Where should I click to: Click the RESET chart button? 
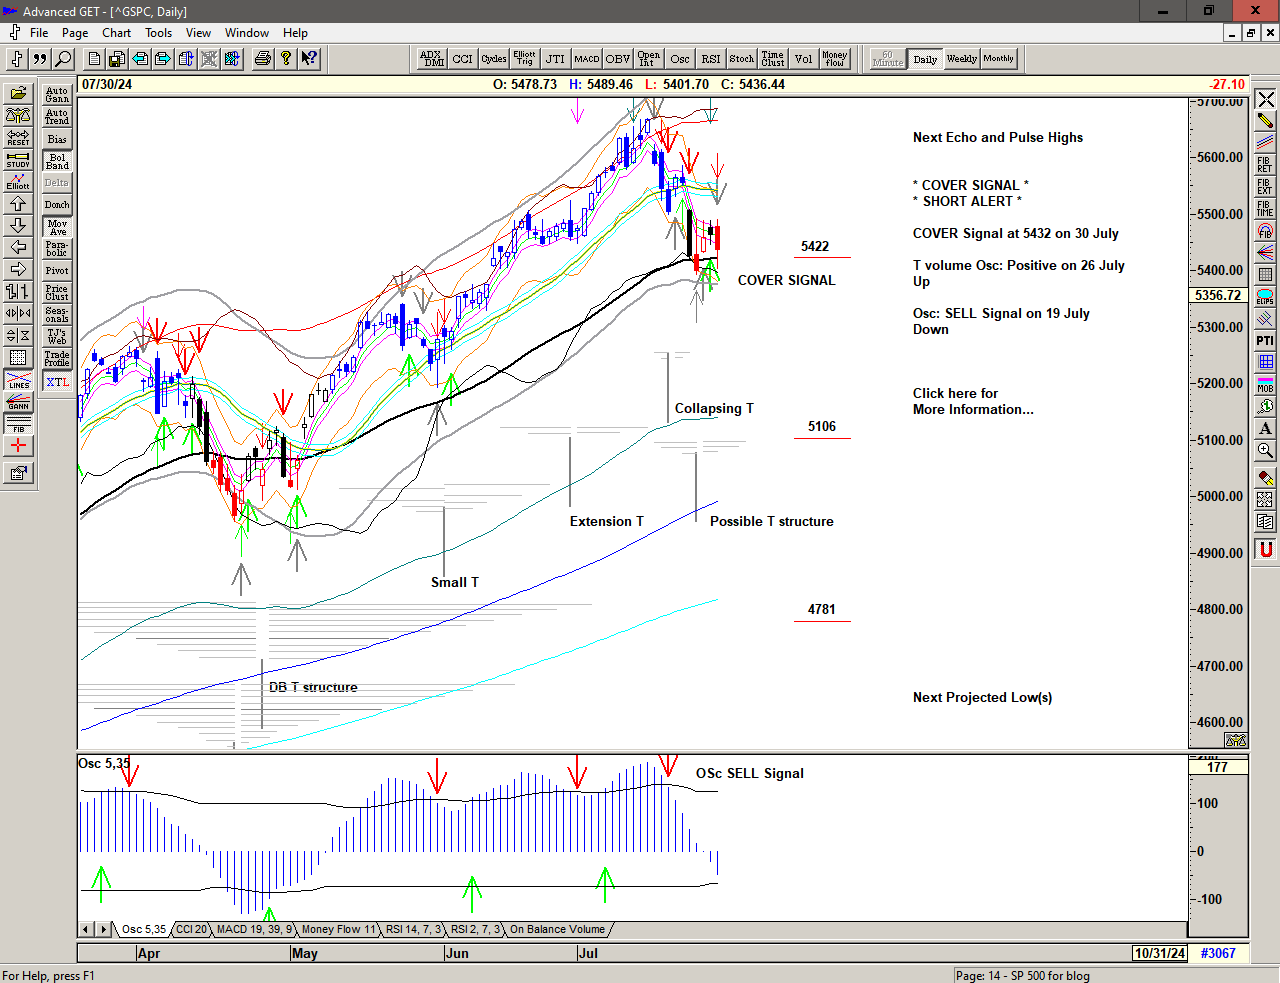click(18, 138)
